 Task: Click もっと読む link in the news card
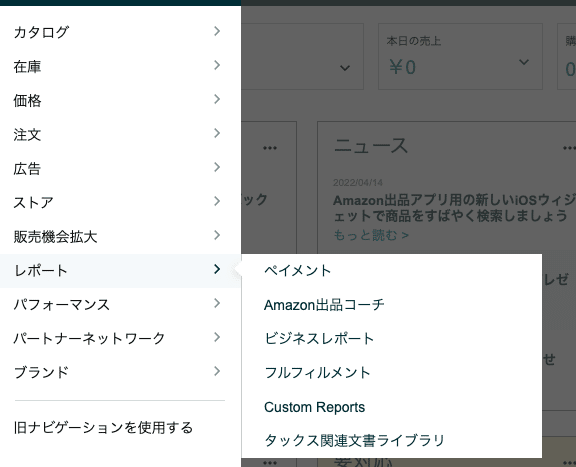click(371, 235)
